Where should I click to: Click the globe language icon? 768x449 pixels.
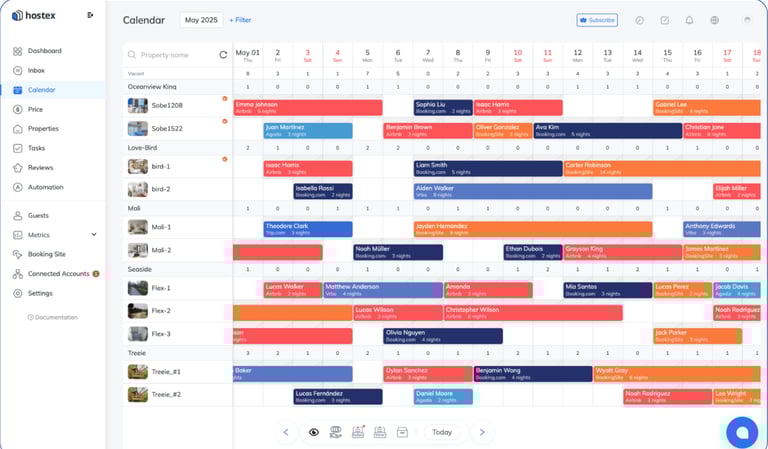pyautogui.click(x=715, y=20)
